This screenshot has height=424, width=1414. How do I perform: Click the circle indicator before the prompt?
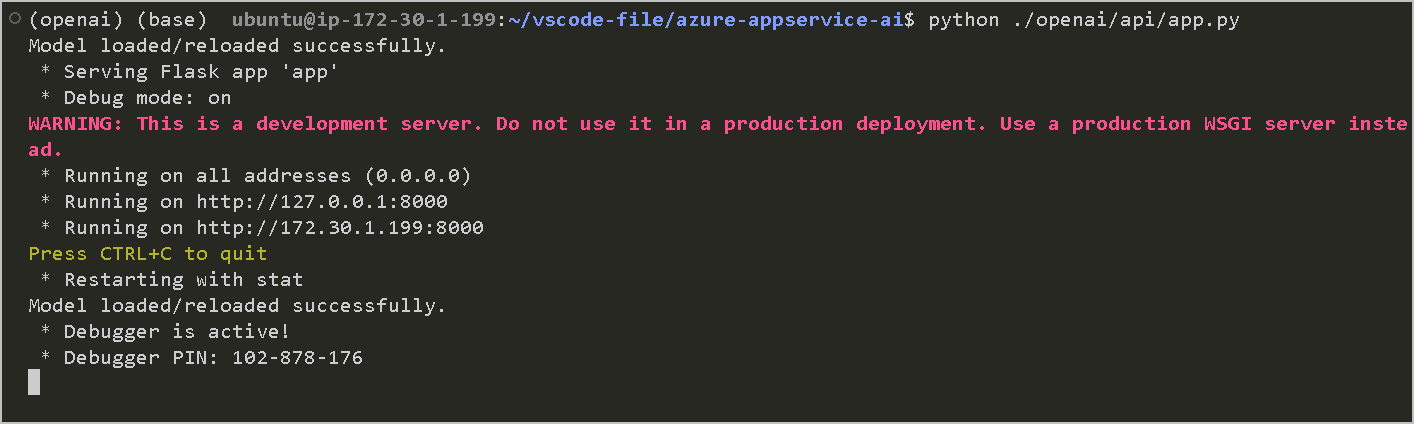[15, 18]
